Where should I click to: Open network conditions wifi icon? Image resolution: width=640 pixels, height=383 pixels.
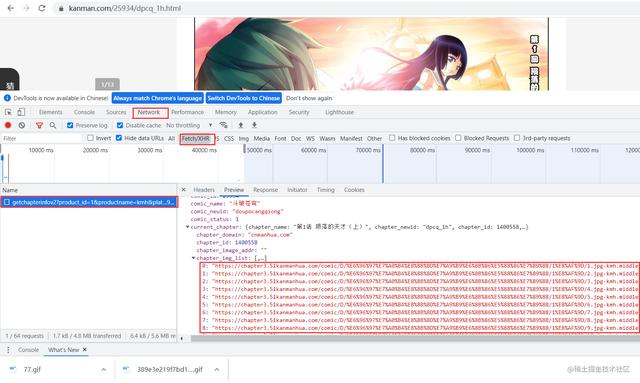(x=223, y=125)
